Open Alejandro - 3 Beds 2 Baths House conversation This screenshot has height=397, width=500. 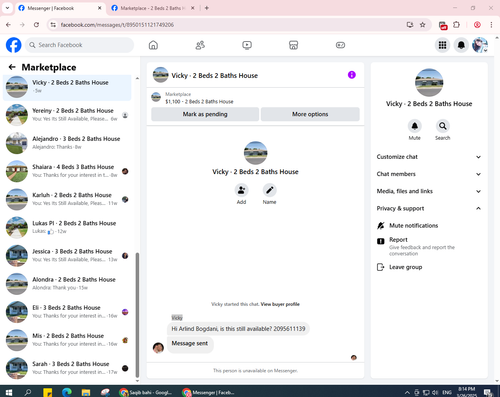tap(67, 143)
